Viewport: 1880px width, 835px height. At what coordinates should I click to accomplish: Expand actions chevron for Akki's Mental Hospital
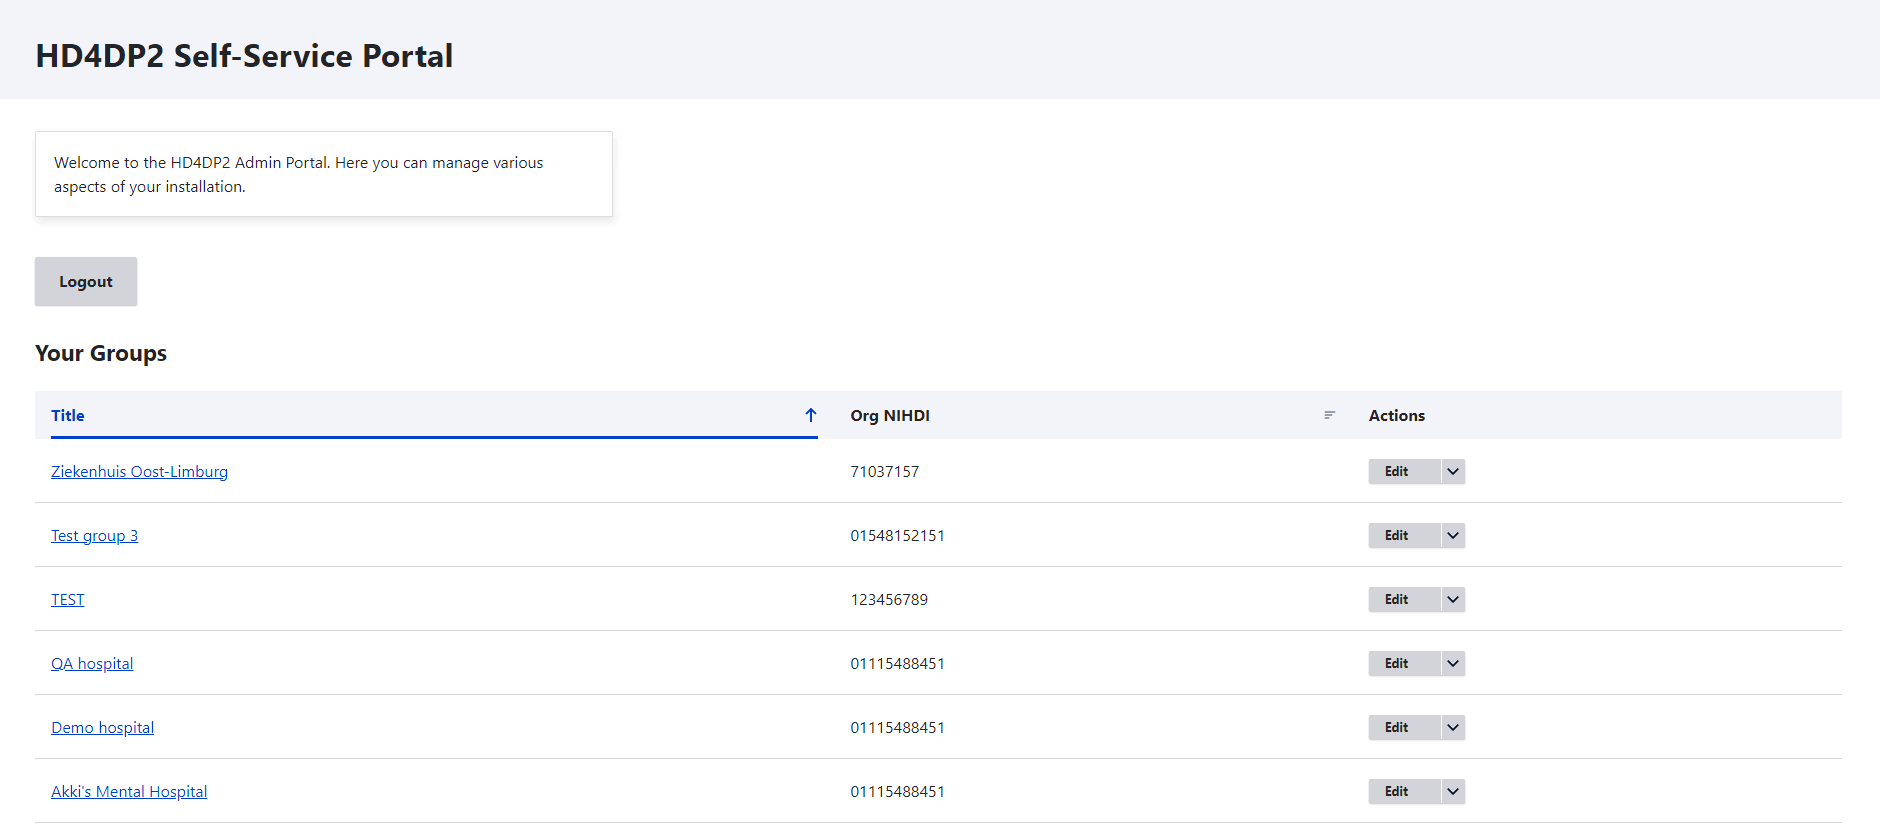click(x=1453, y=792)
